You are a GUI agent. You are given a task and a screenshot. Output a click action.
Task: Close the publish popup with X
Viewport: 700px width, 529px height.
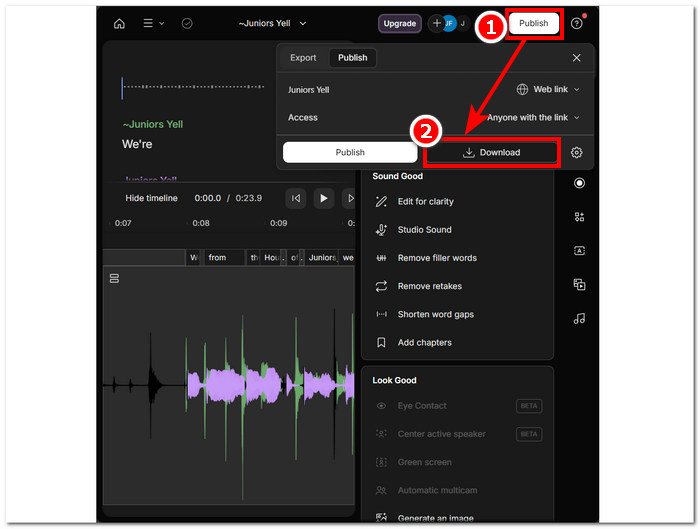(x=576, y=58)
